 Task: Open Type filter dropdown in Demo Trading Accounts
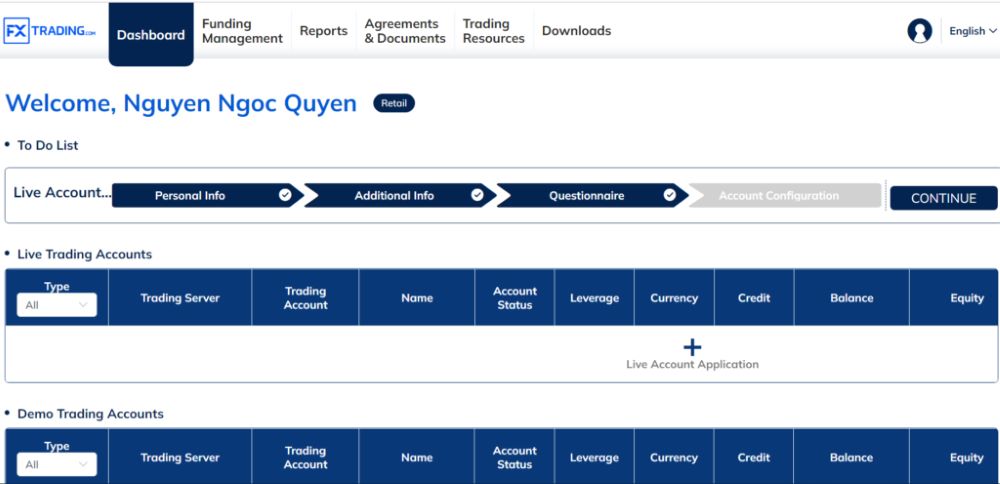click(57, 465)
